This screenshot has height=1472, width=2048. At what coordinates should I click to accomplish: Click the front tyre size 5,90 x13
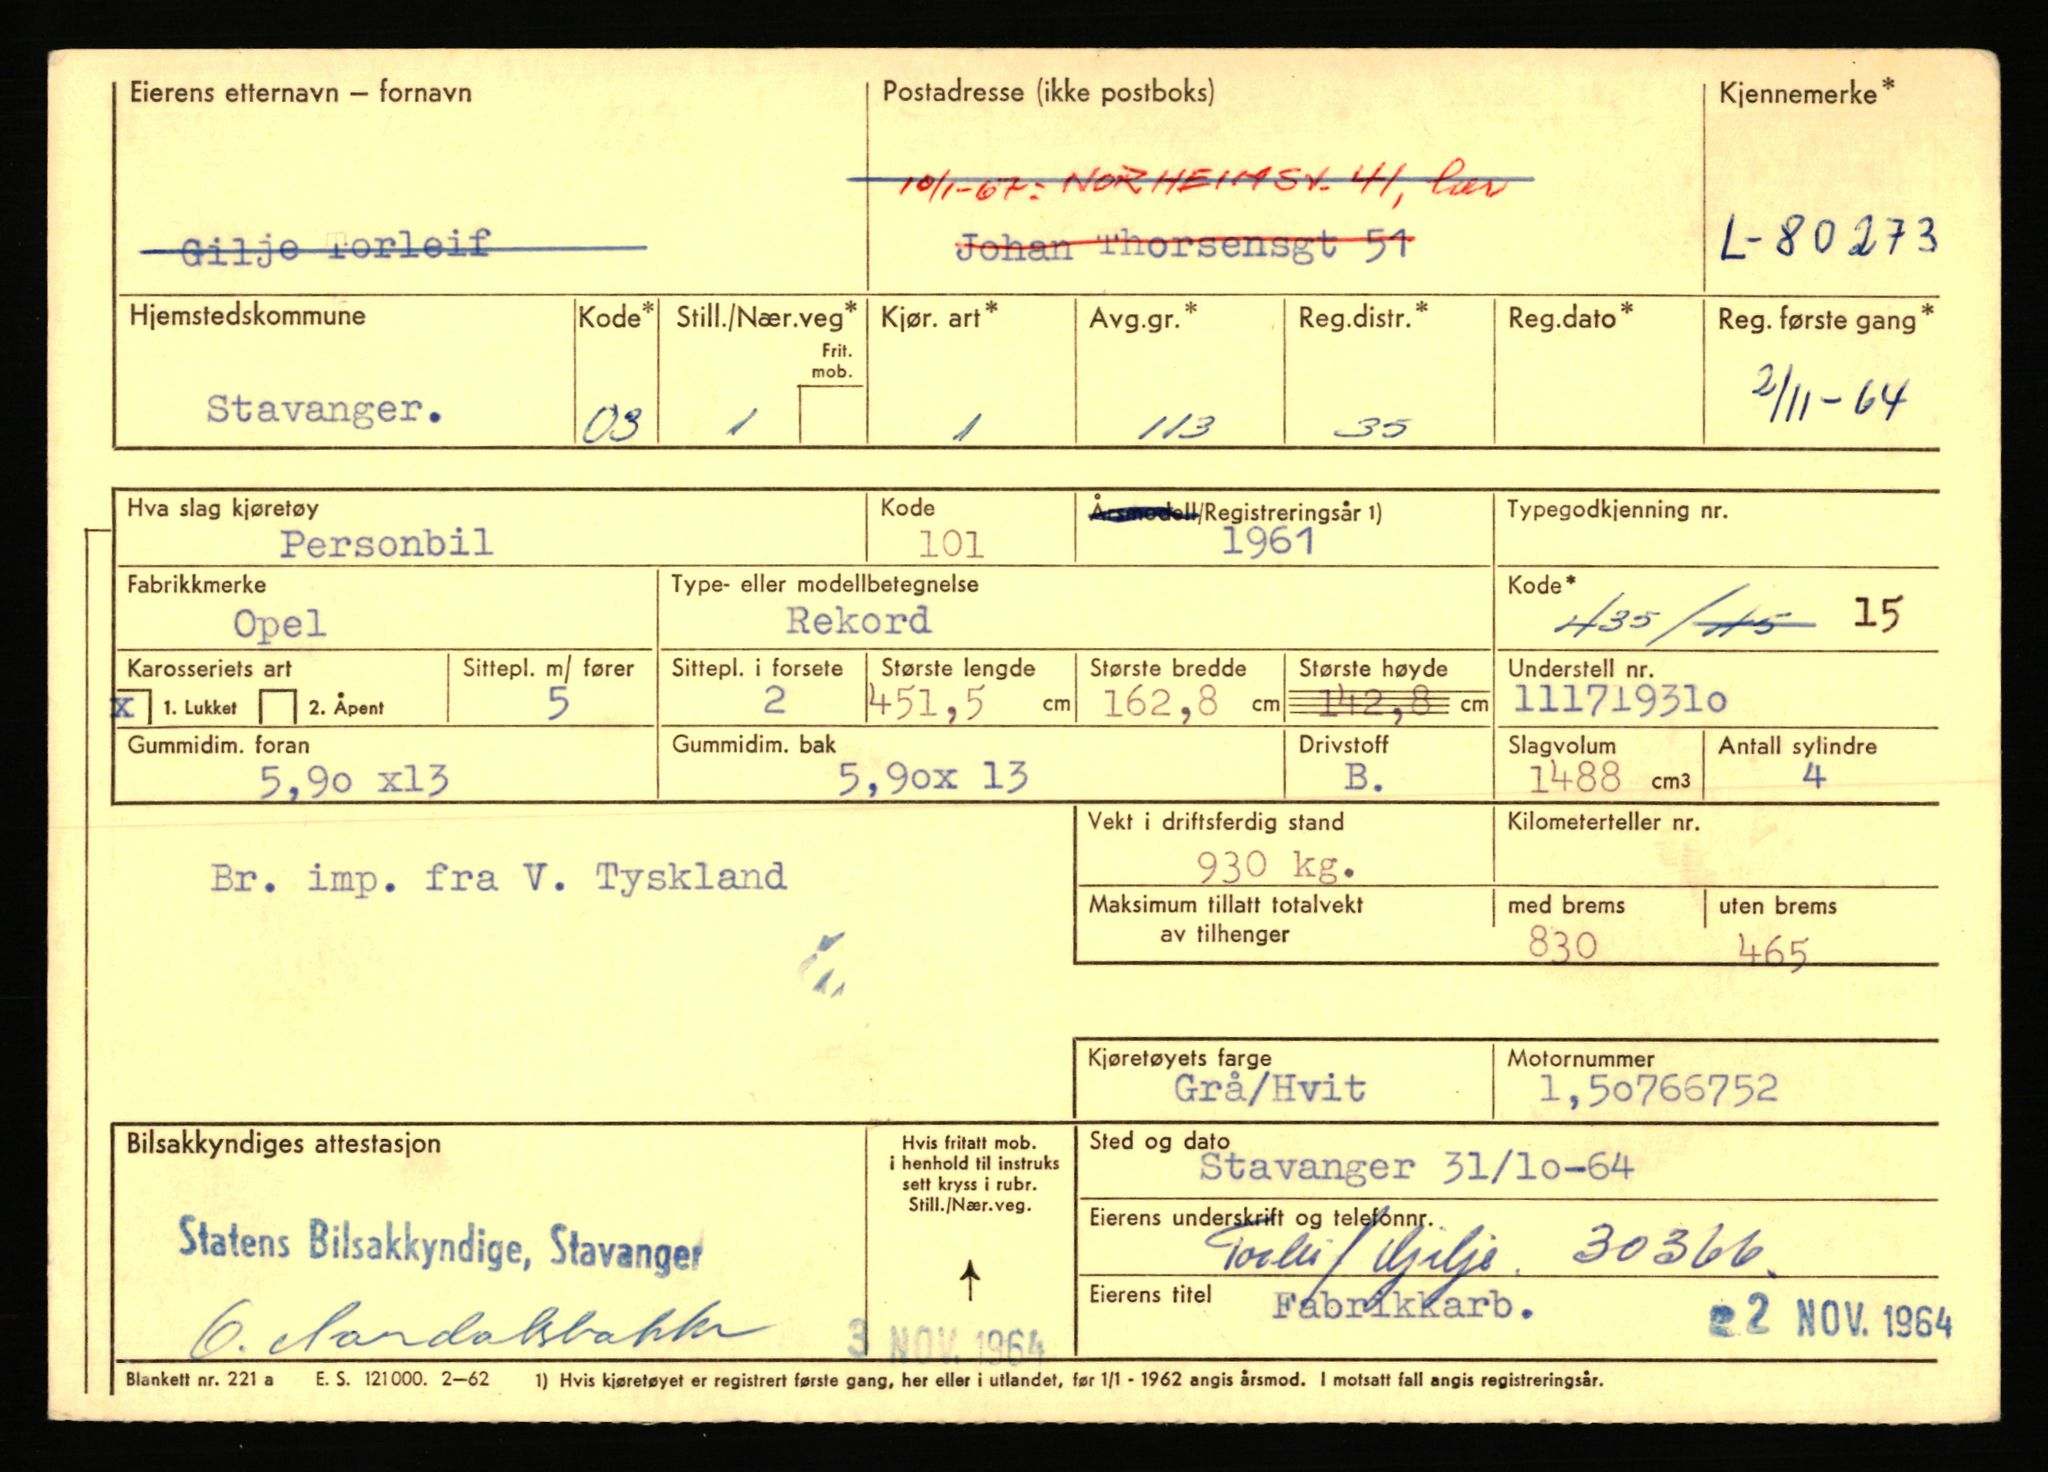pos(354,781)
